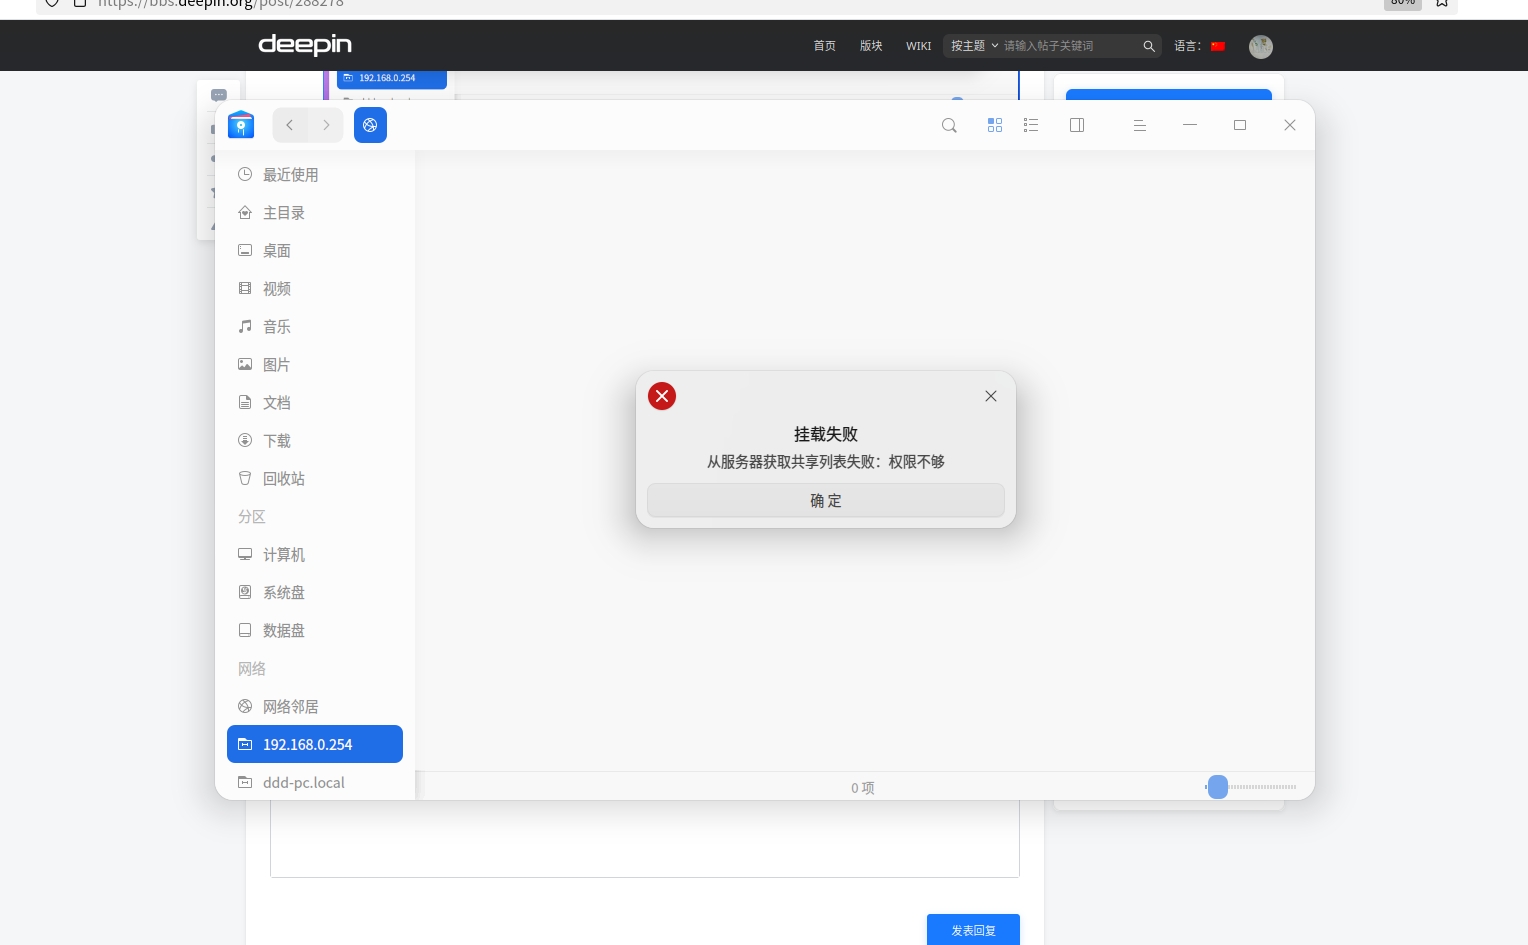Click the 发表回复 button
Viewport: 1528px width, 945px height.
click(973, 930)
